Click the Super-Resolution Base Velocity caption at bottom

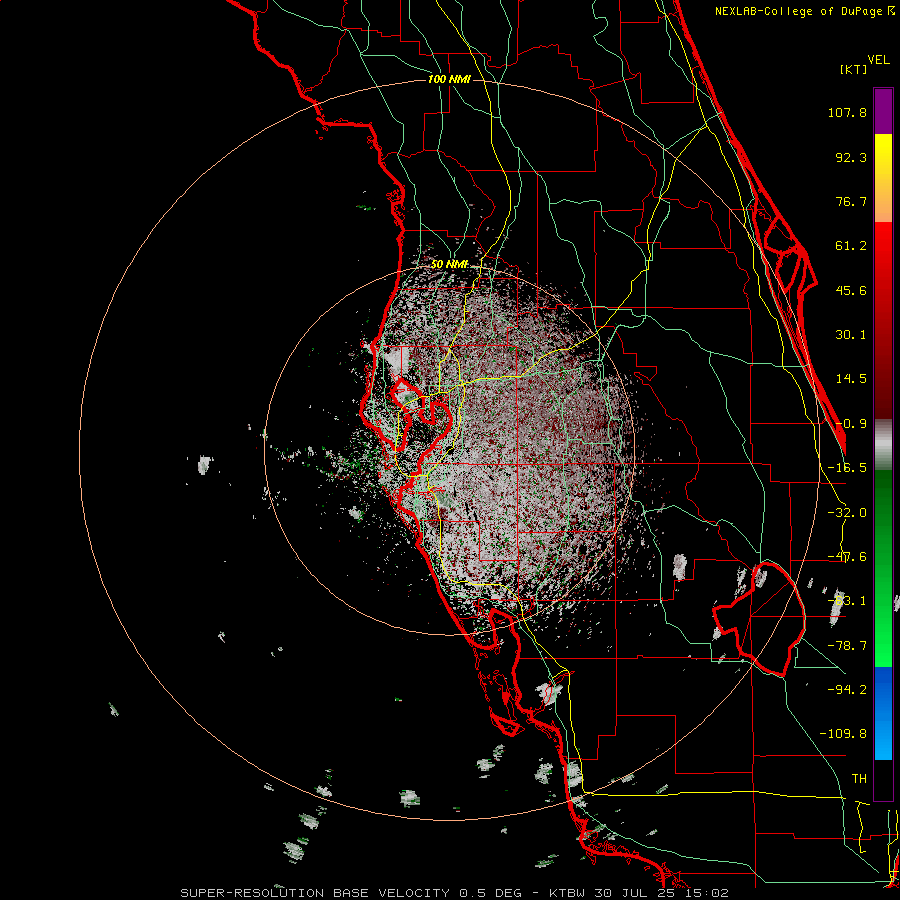coord(455,893)
